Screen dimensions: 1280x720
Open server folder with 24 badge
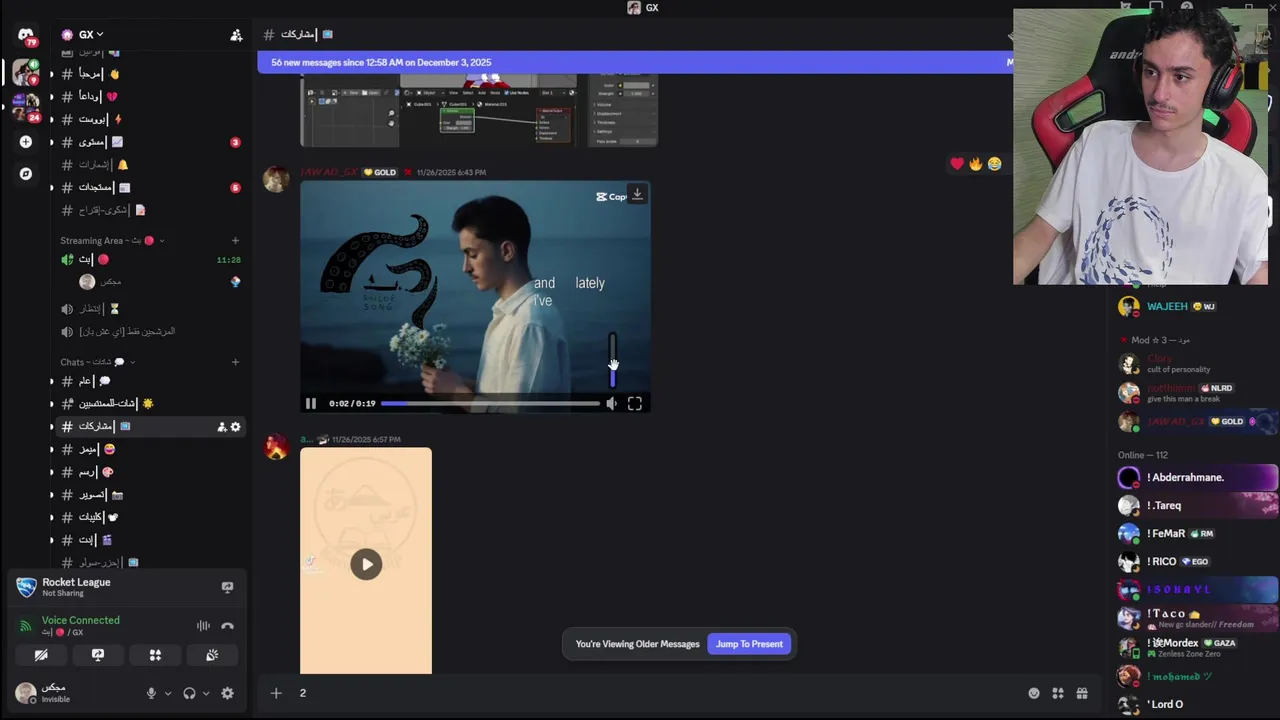click(26, 105)
